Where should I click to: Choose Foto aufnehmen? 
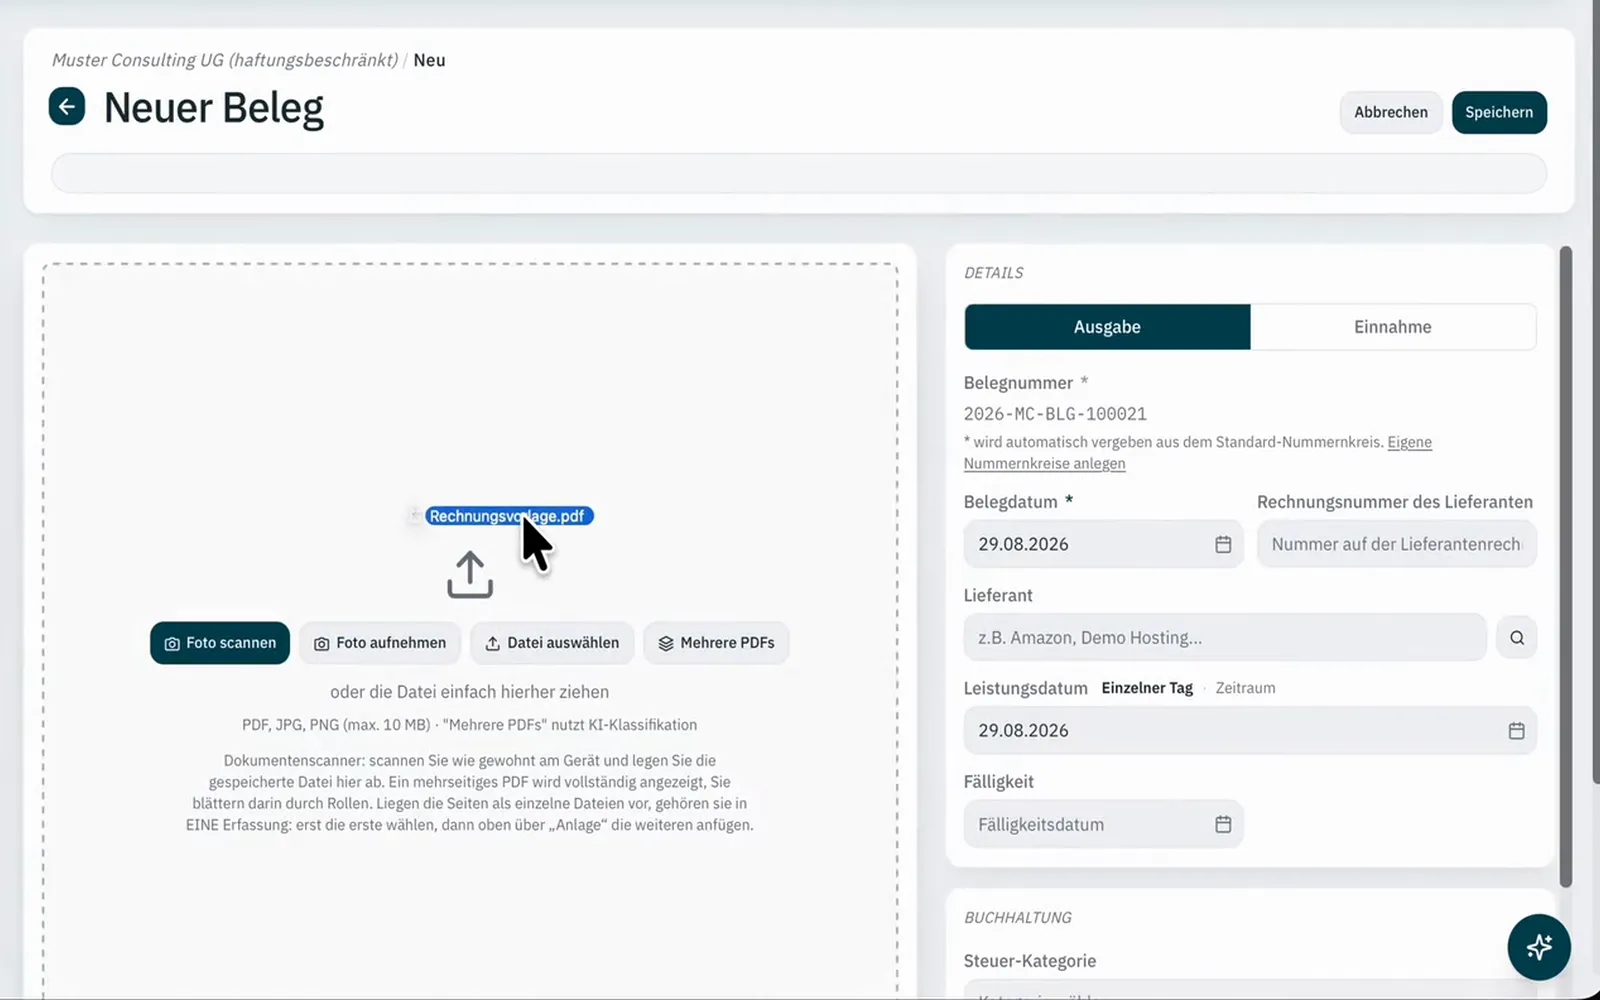tap(380, 643)
